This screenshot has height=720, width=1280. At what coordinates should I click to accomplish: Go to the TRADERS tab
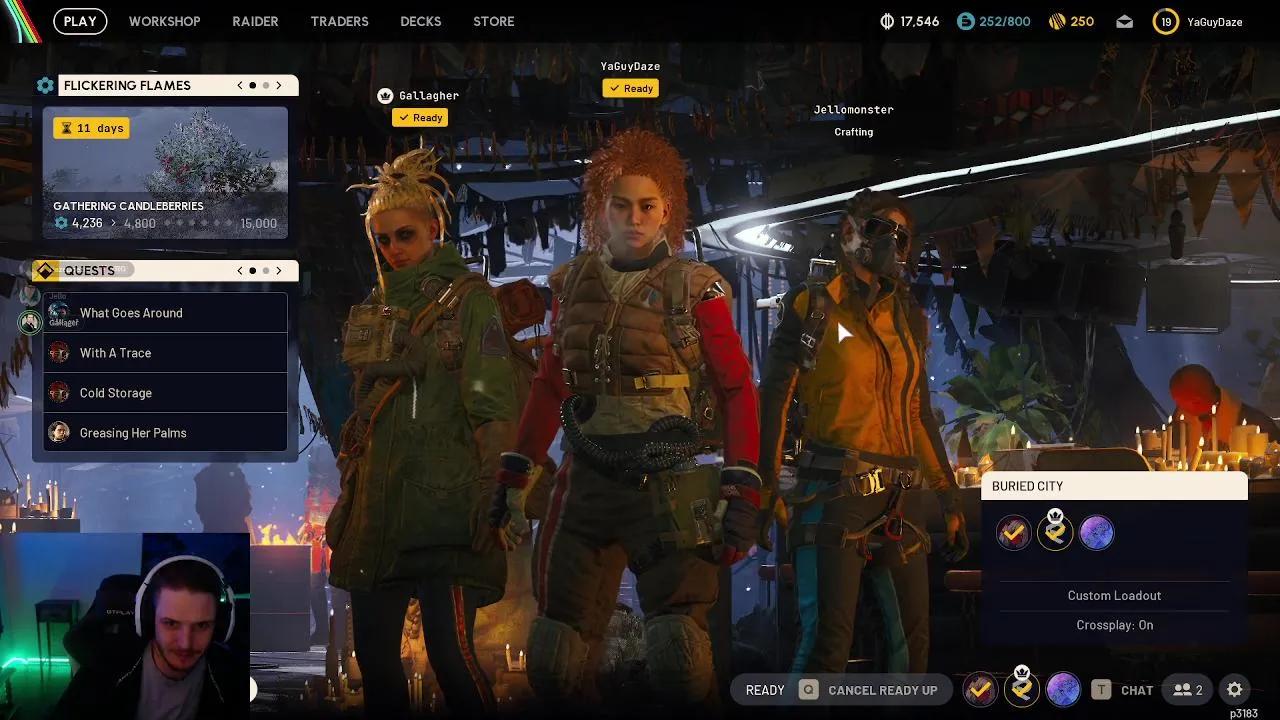pos(339,21)
